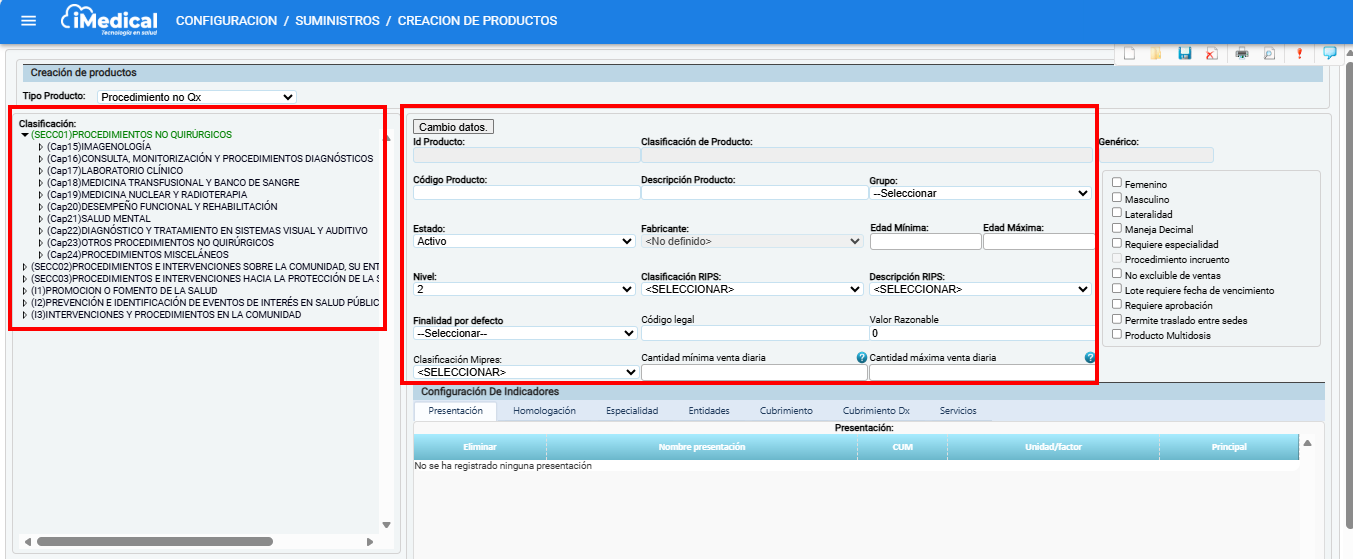Open the Grupo dropdown list
This screenshot has width=1353, height=559.
click(979, 193)
